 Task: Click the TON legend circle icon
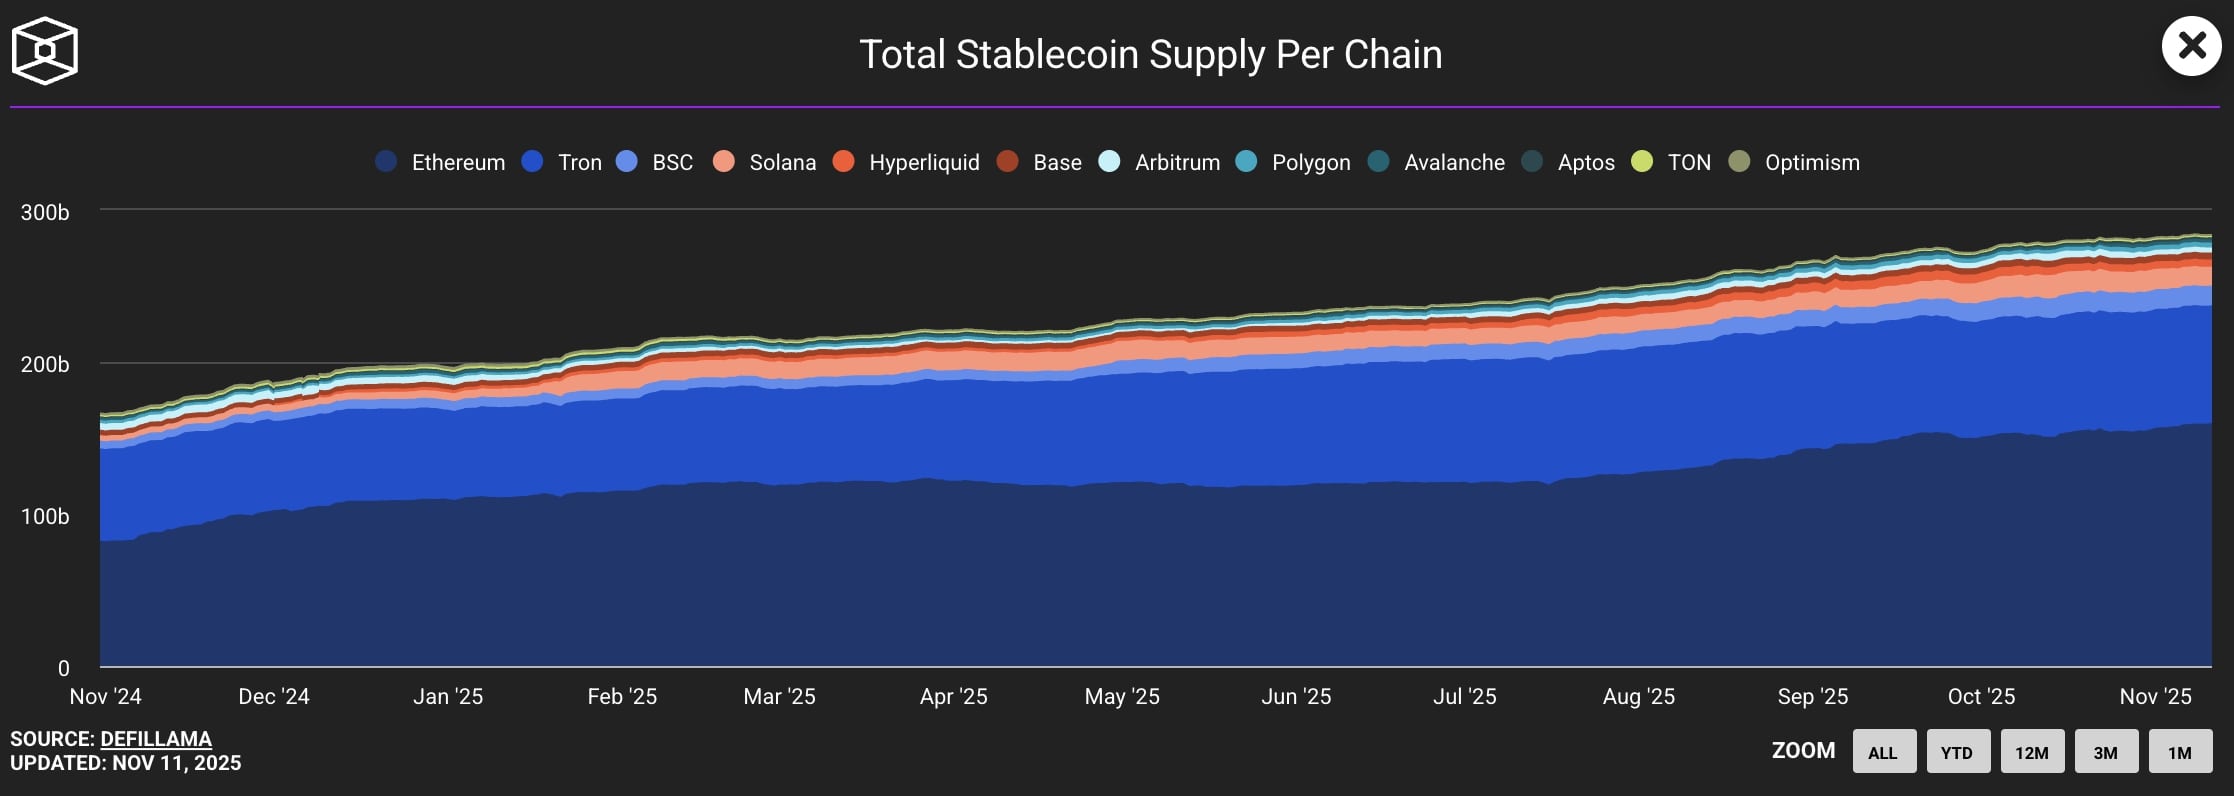1642,162
